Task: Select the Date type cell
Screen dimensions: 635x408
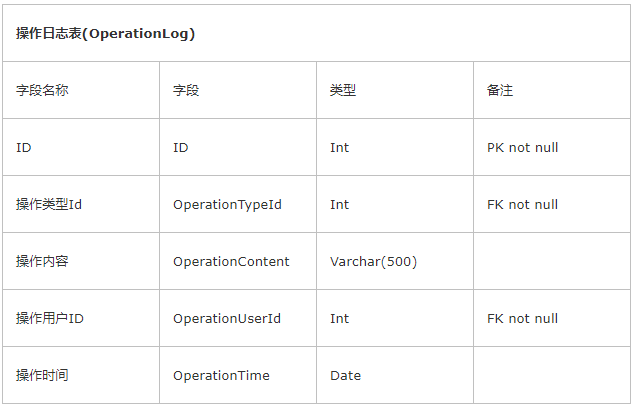Action: coord(395,375)
